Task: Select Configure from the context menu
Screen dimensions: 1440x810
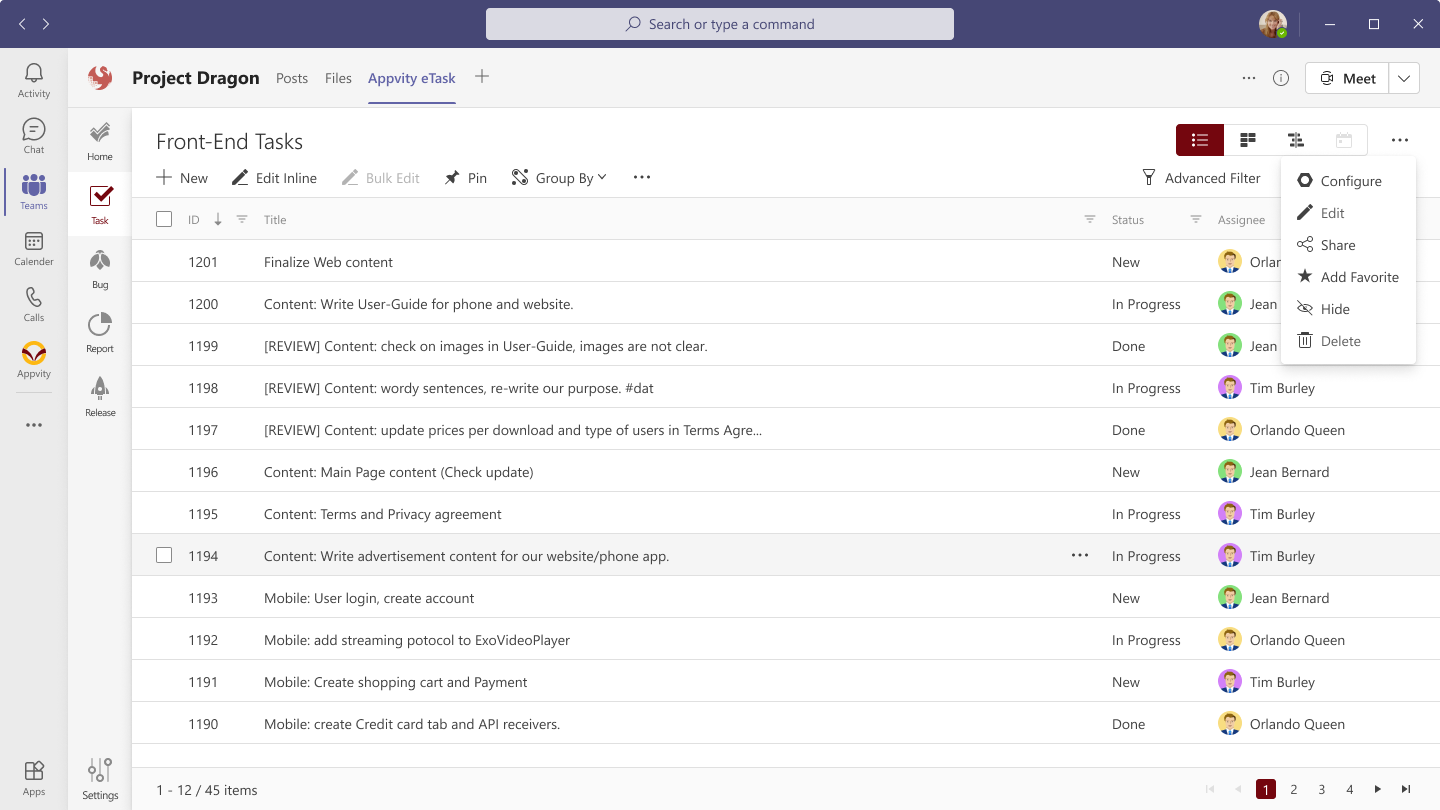Action: coord(1350,181)
